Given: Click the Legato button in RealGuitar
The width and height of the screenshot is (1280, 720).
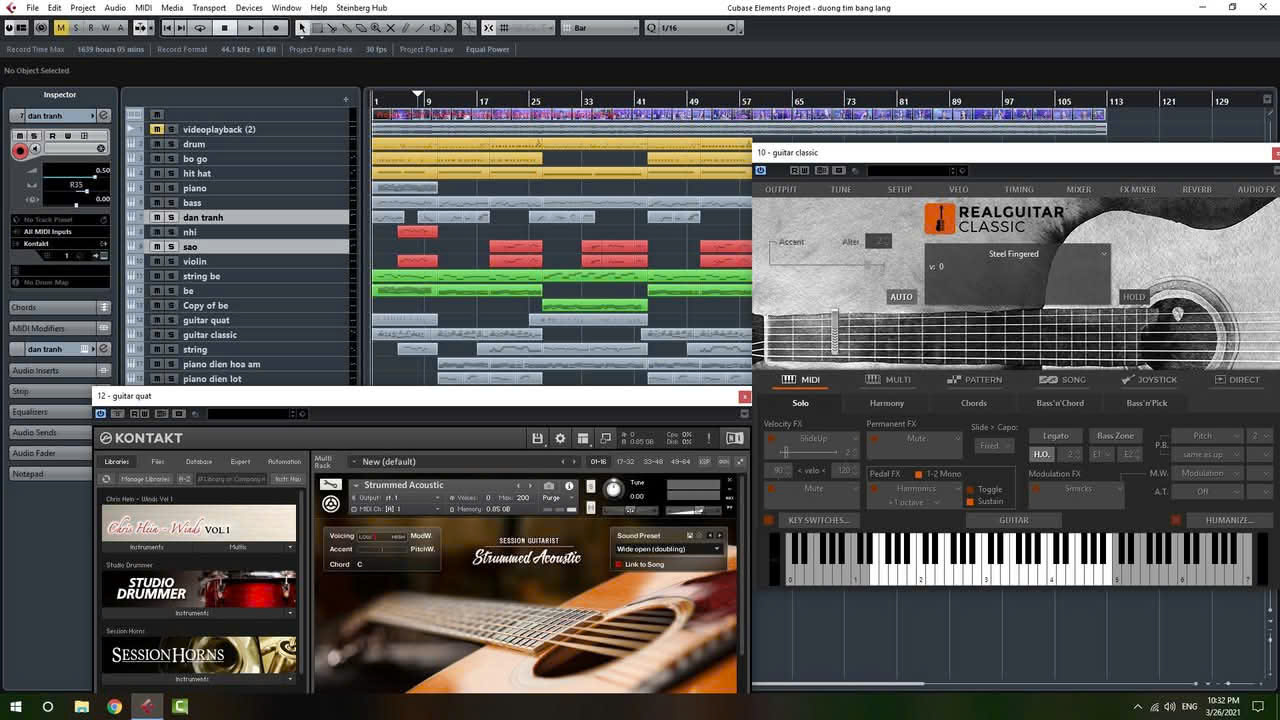Looking at the screenshot, I should point(1055,436).
